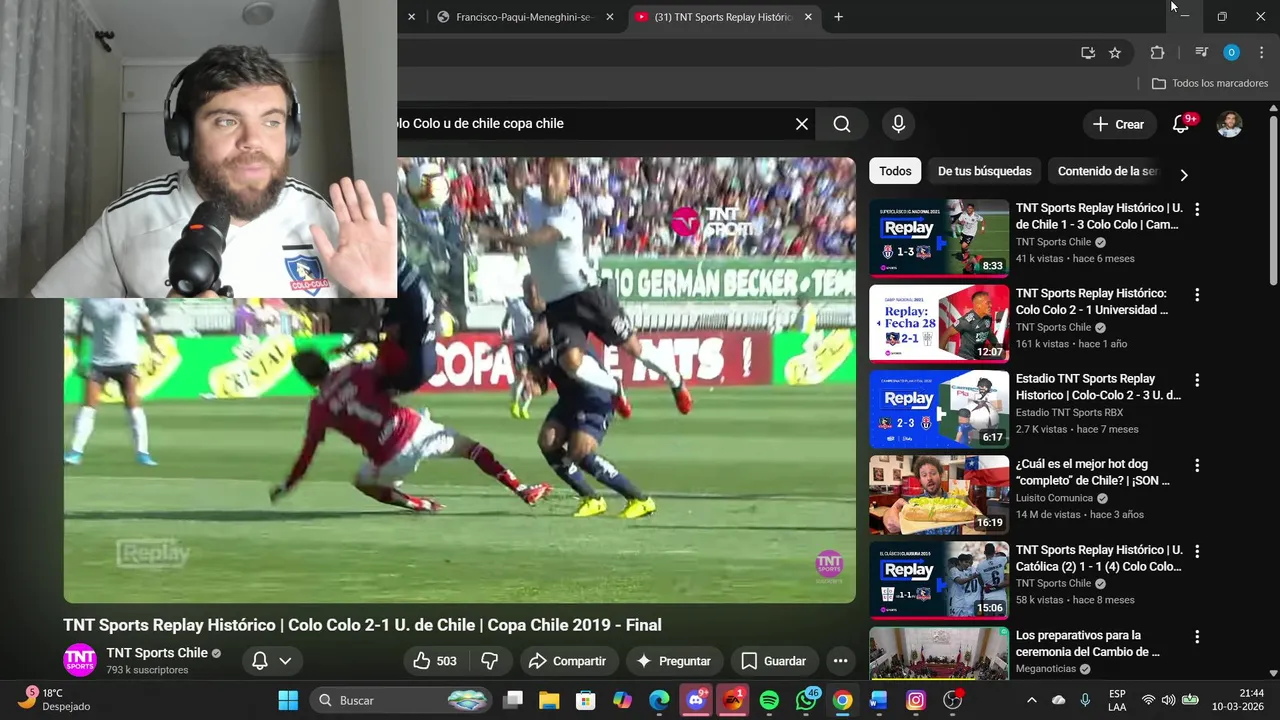Start voice search with microphone icon

(898, 124)
